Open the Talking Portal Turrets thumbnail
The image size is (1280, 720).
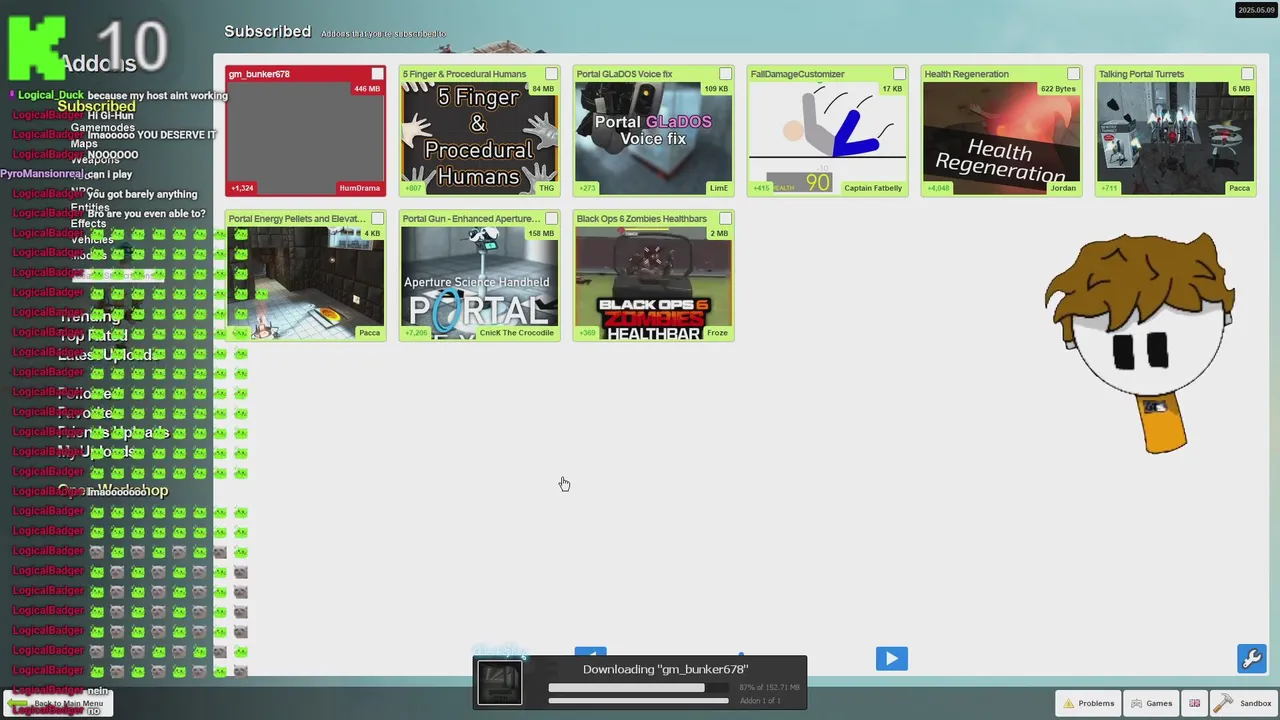tap(1175, 138)
